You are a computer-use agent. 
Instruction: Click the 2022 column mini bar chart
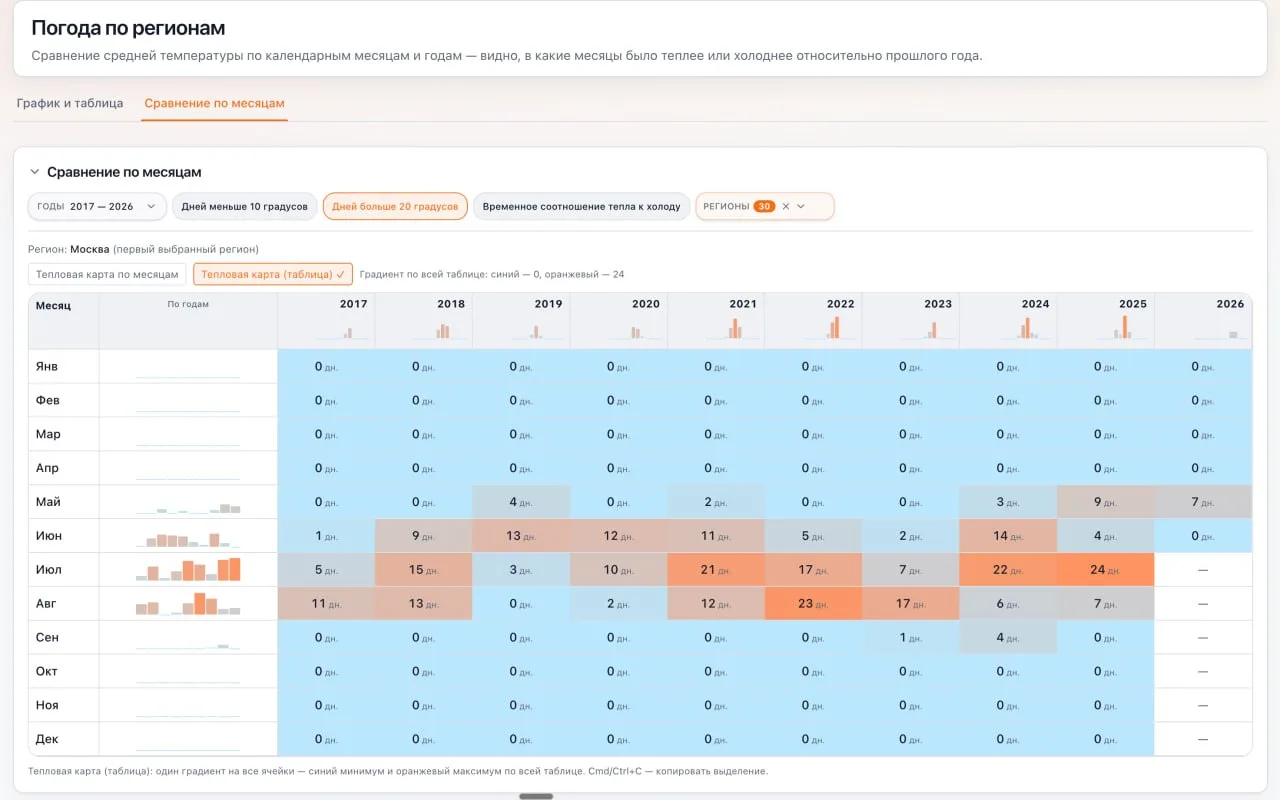(x=832, y=328)
